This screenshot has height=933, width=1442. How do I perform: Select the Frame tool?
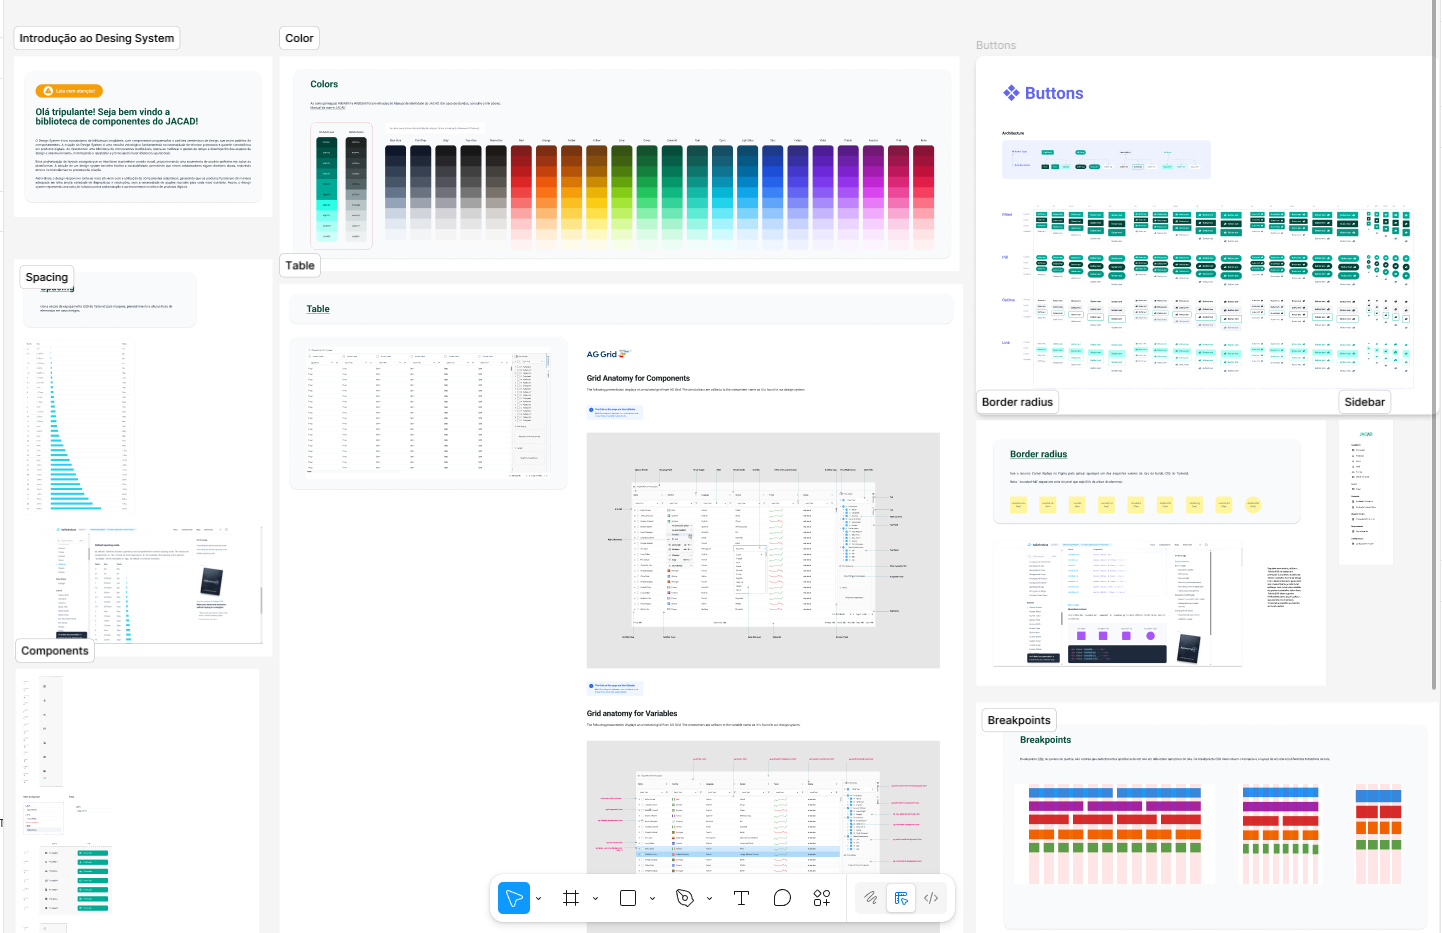pos(571,898)
